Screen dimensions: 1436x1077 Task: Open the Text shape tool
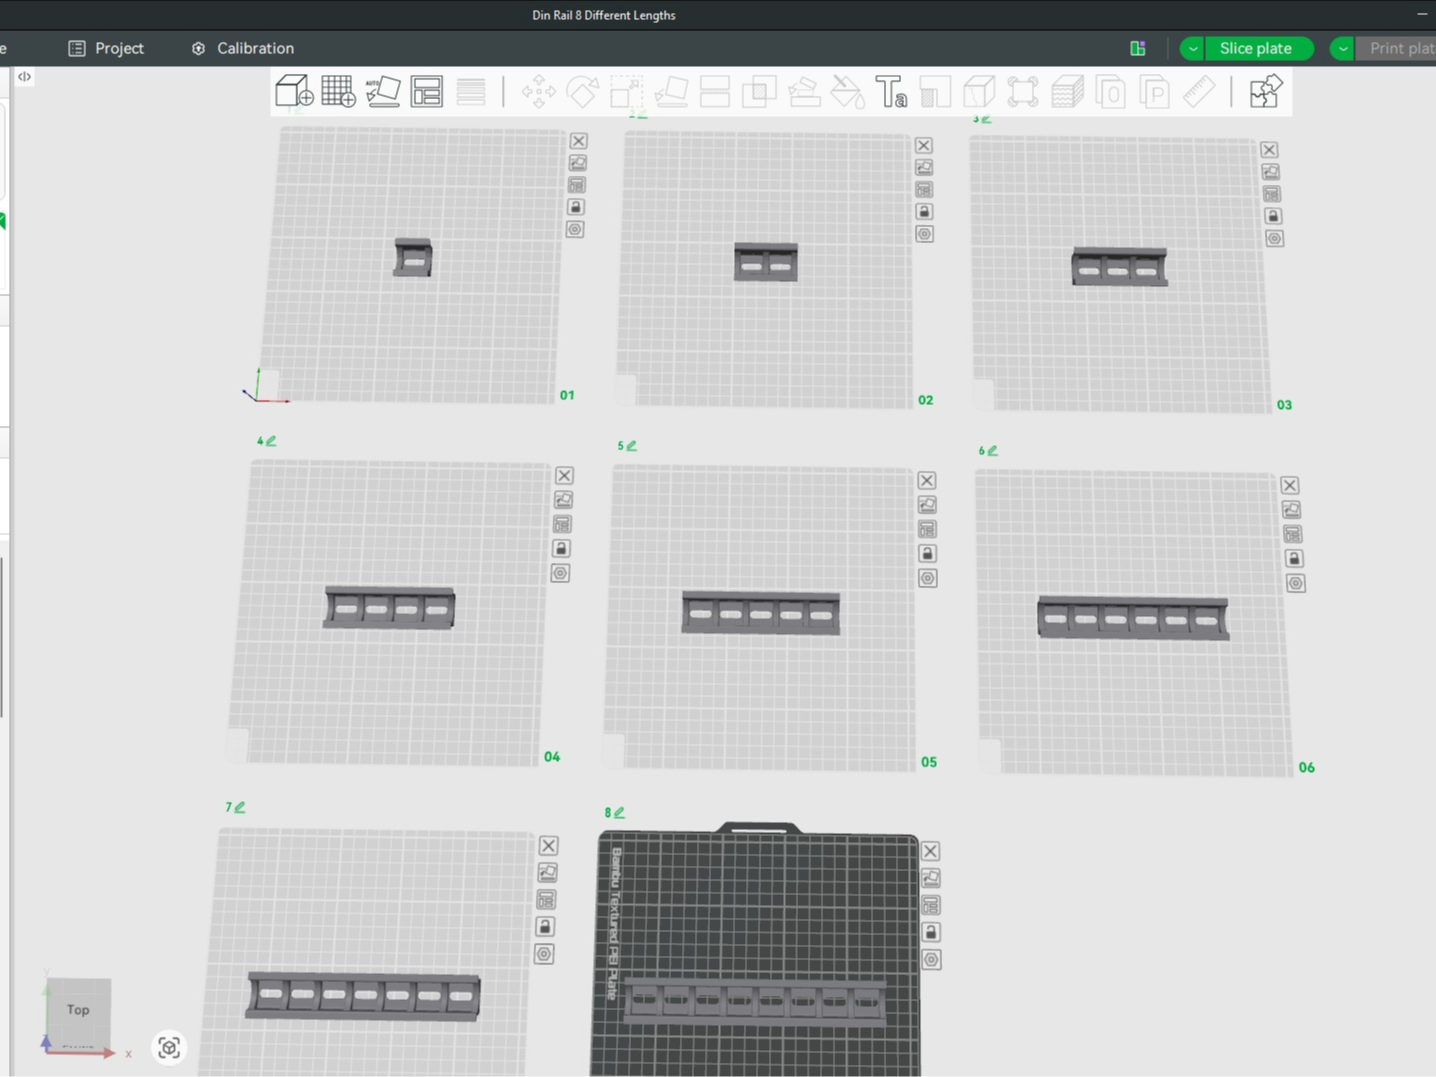[x=891, y=91]
